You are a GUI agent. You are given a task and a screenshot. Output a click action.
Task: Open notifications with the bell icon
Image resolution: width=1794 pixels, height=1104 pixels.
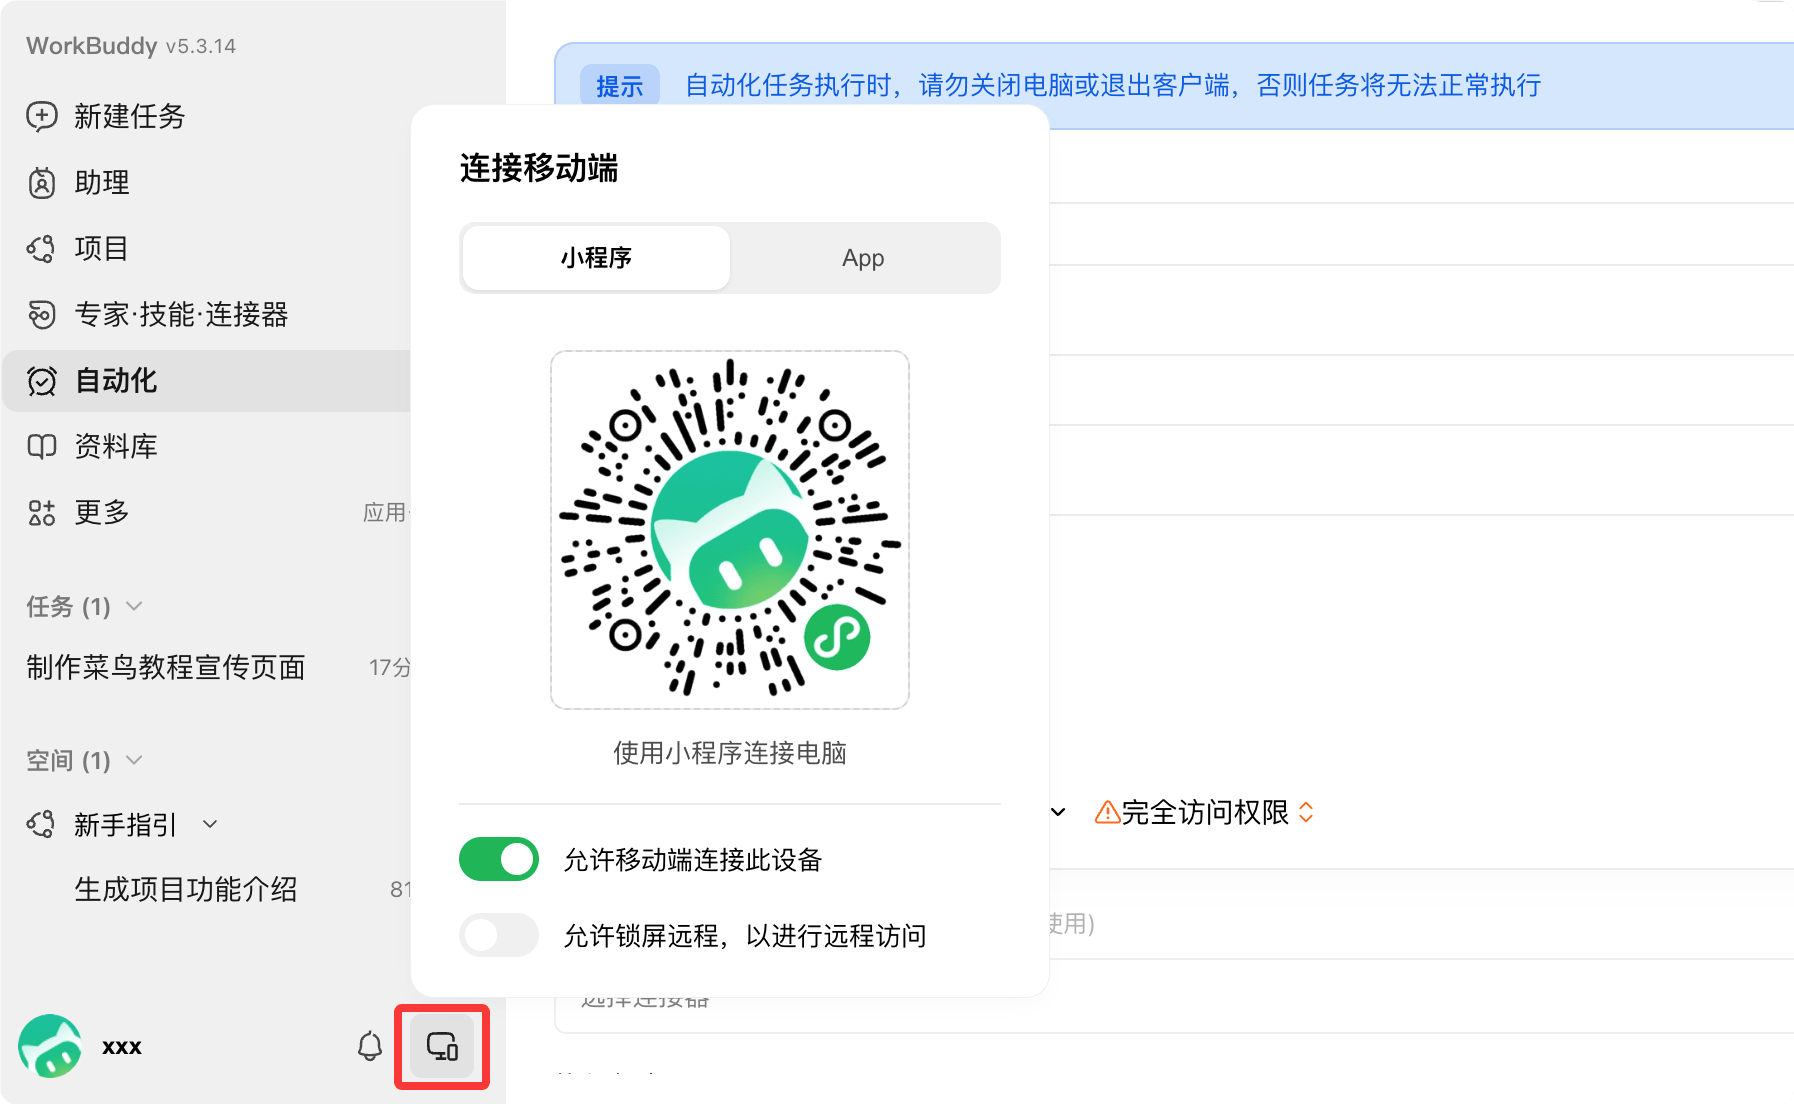point(370,1046)
